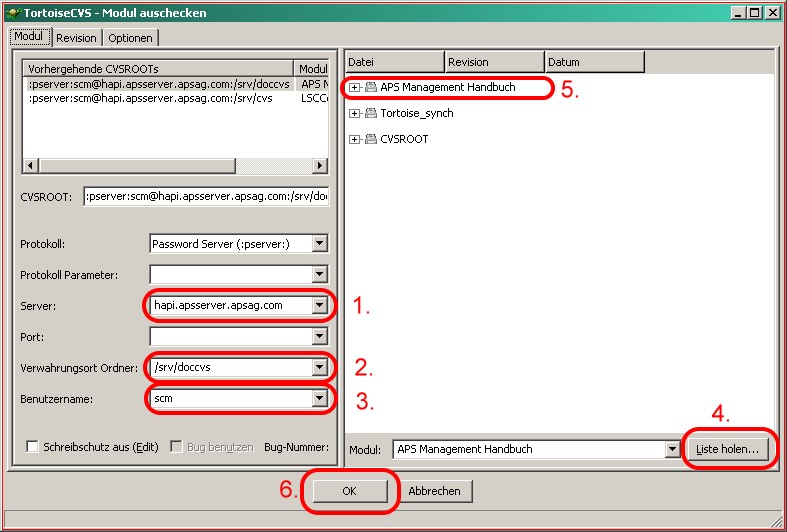Image resolution: width=787 pixels, height=532 pixels.
Task: Open the Protokoll dropdown
Action: click(319, 243)
